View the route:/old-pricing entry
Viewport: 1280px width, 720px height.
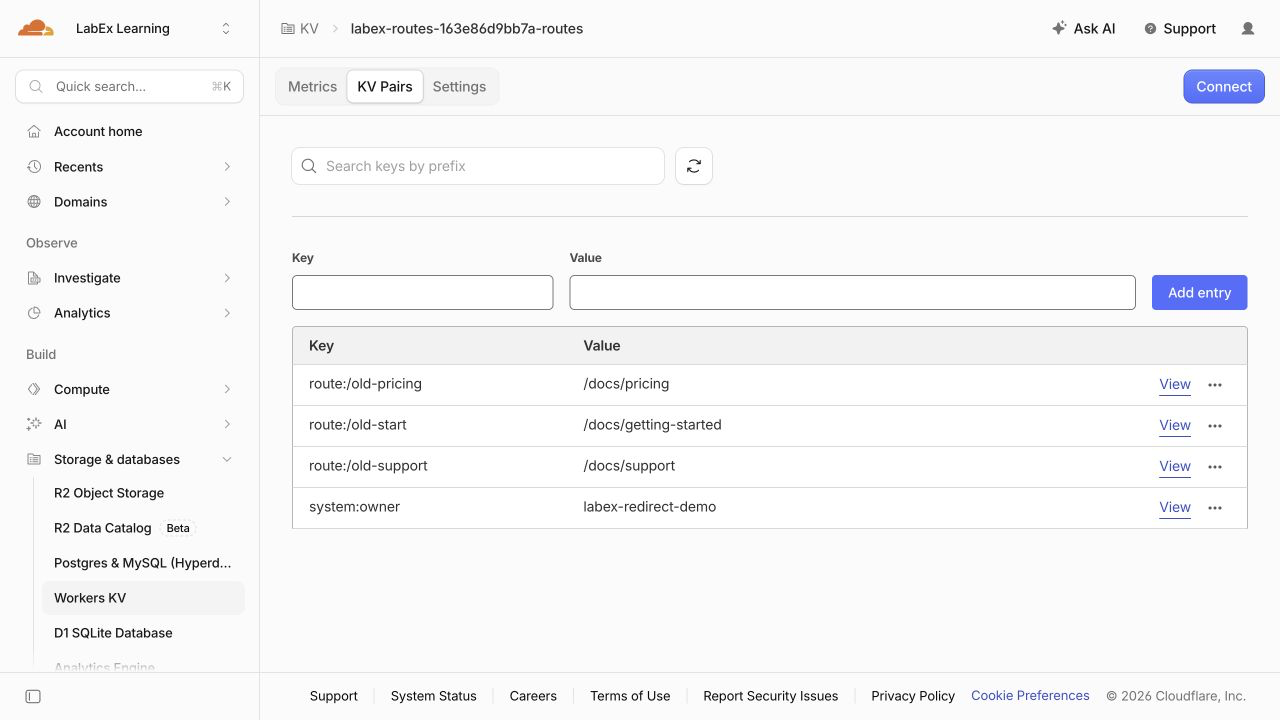1175,384
